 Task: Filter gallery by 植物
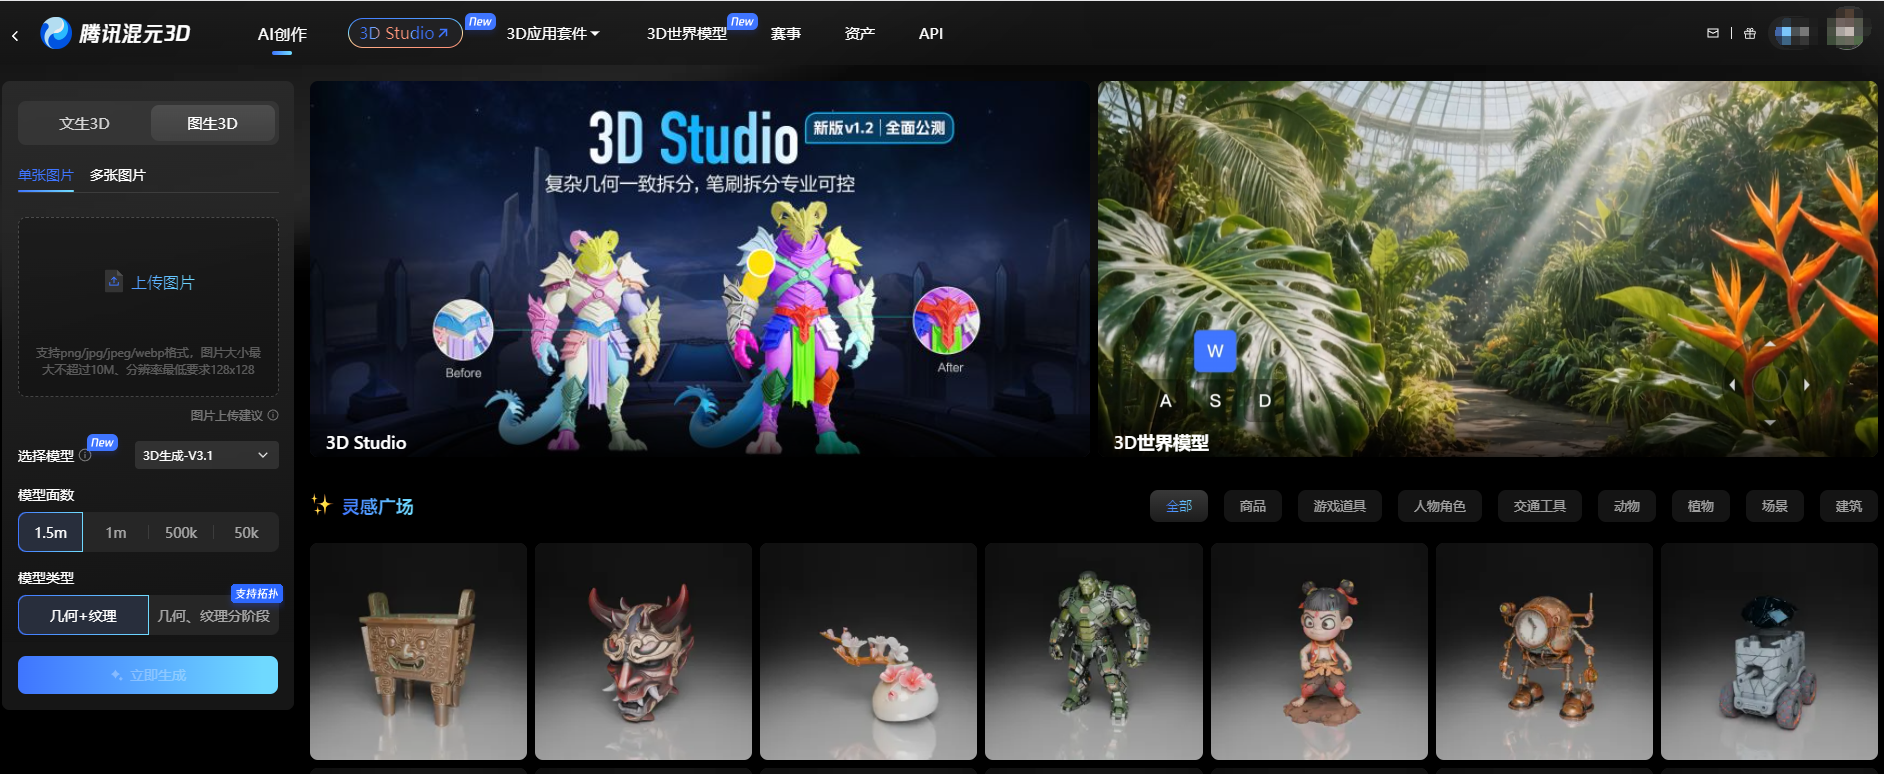(1701, 506)
